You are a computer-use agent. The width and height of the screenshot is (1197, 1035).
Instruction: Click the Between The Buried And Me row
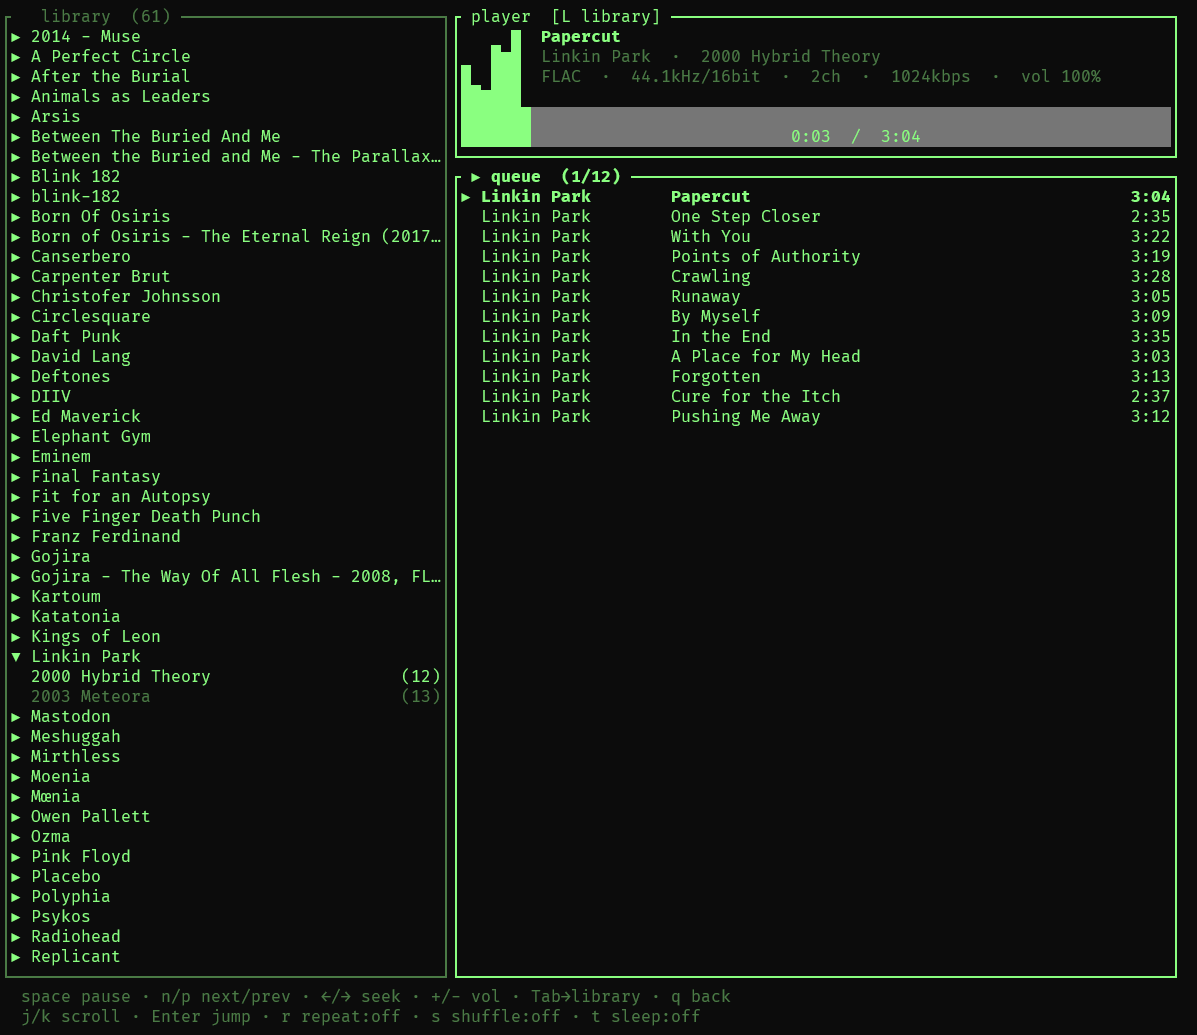tap(226, 137)
